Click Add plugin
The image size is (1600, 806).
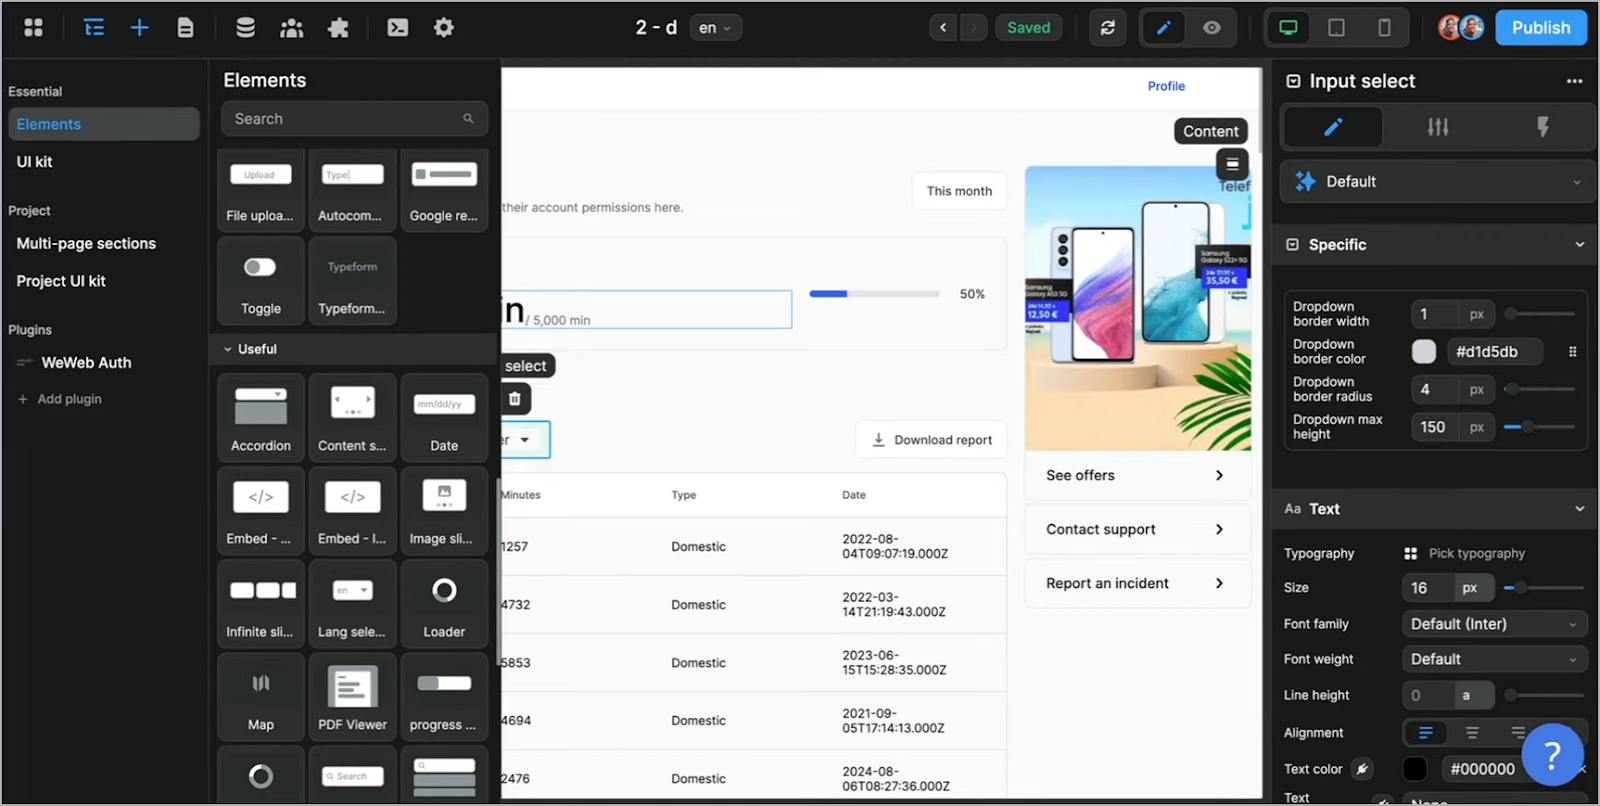click(60, 399)
